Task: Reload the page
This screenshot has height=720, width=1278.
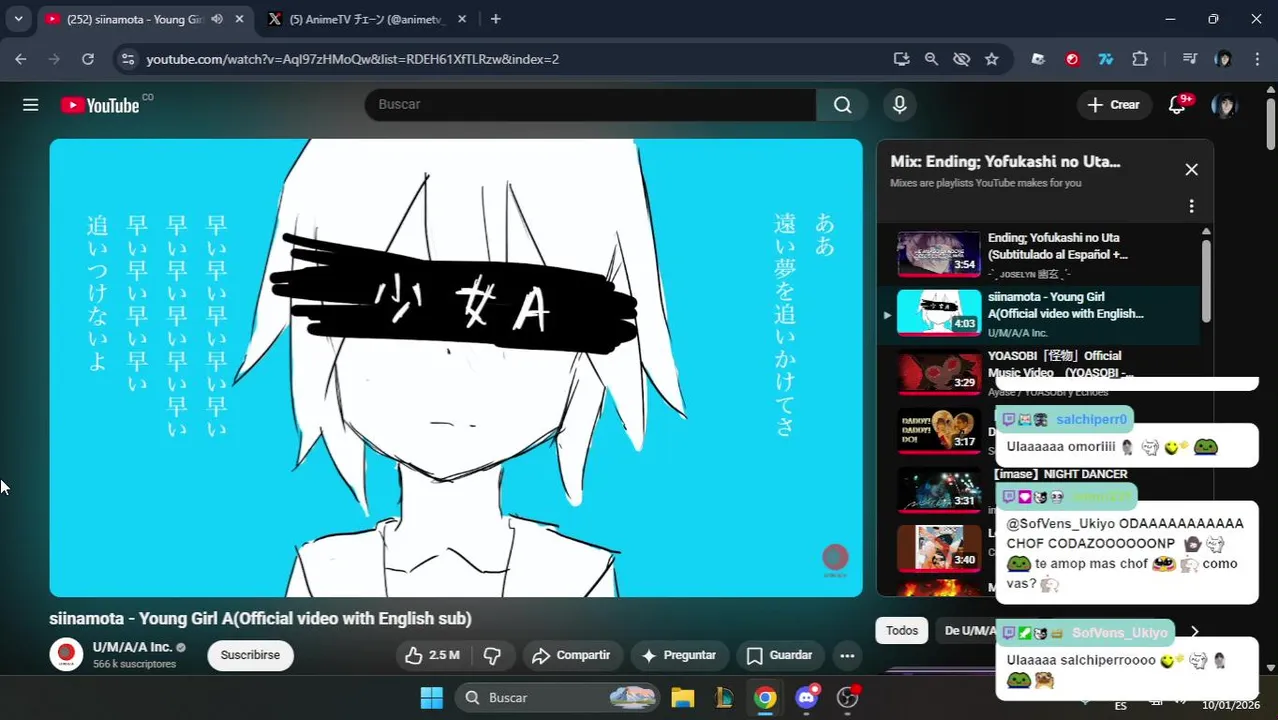Action: coord(88,59)
